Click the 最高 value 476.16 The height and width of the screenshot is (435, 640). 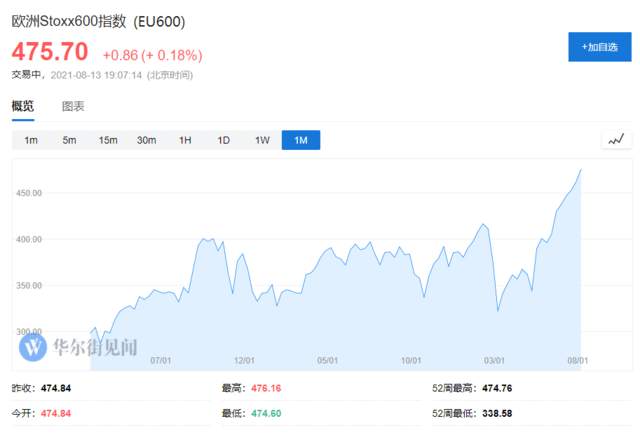pos(266,388)
